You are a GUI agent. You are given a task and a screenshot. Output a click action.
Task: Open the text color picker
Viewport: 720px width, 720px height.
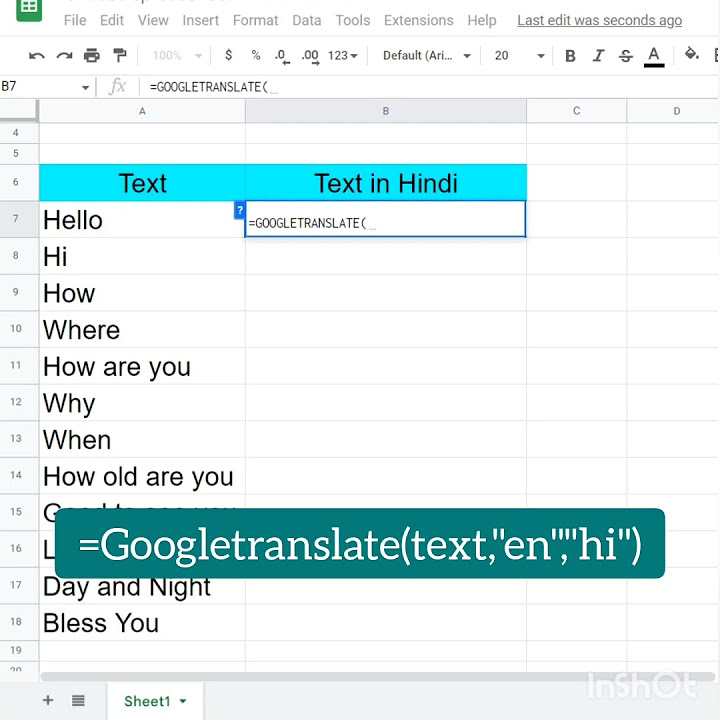pyautogui.click(x=654, y=57)
